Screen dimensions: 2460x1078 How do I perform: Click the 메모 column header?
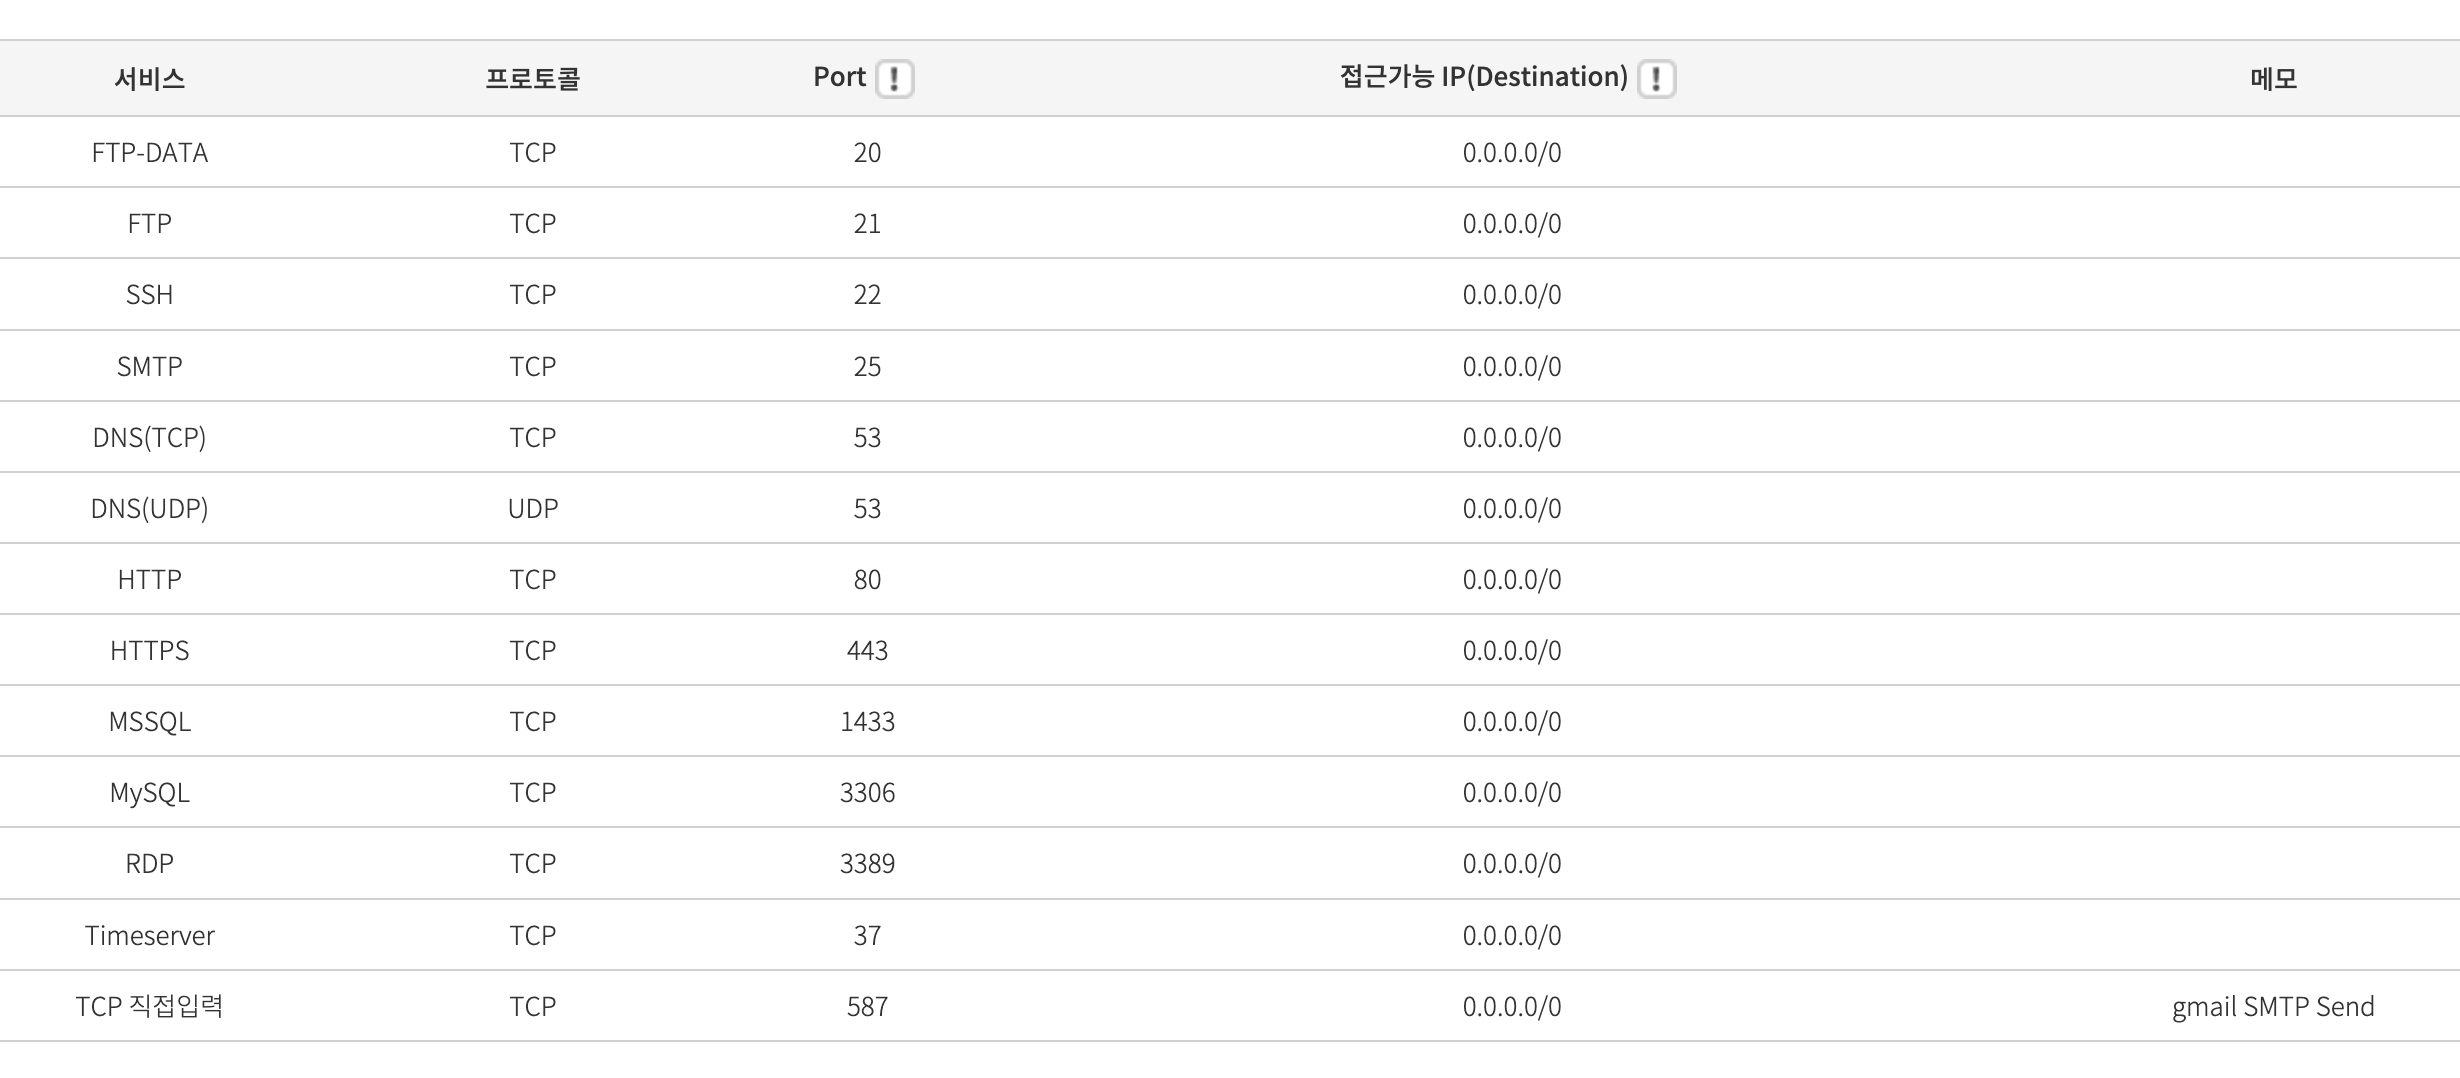point(2273,78)
